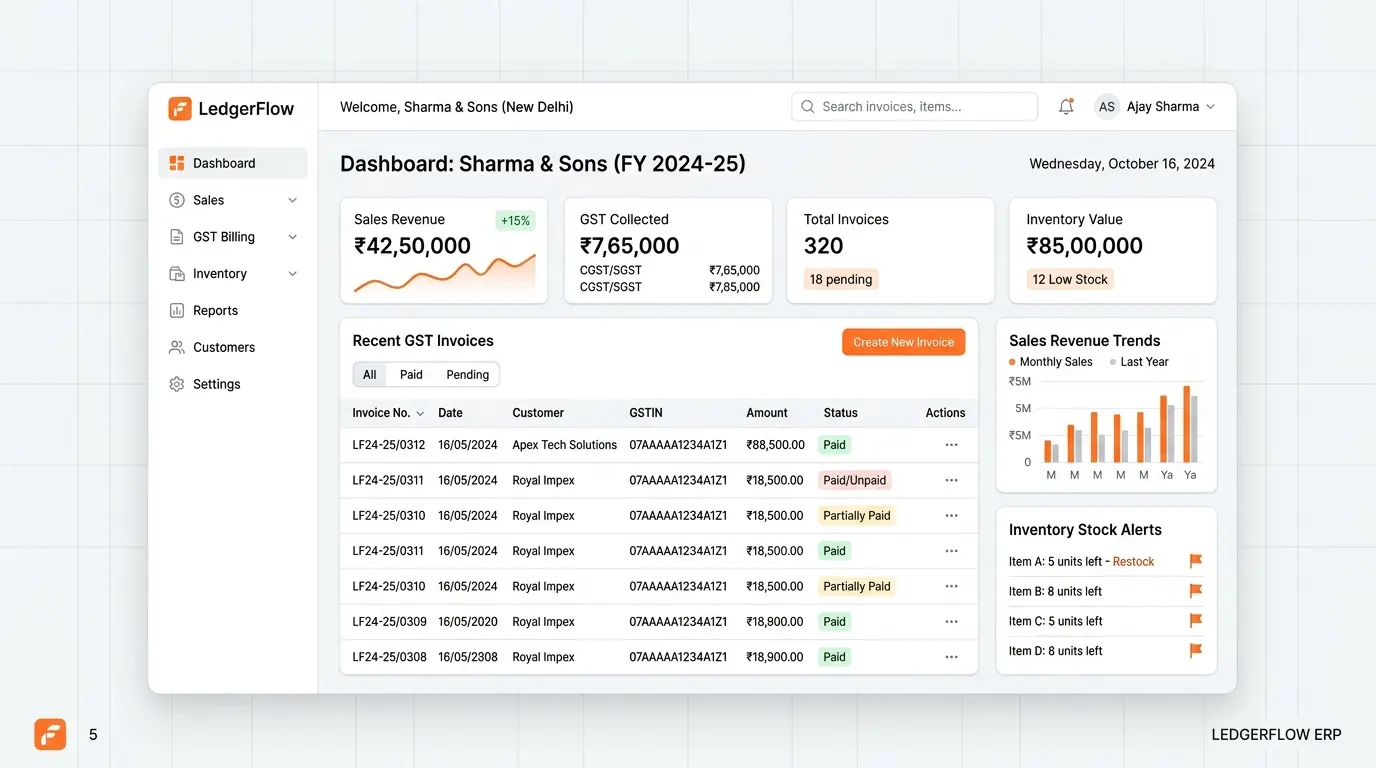This screenshot has width=1376, height=768.
Task: Click the orange logo beside slide number 5
Action: click(50, 734)
